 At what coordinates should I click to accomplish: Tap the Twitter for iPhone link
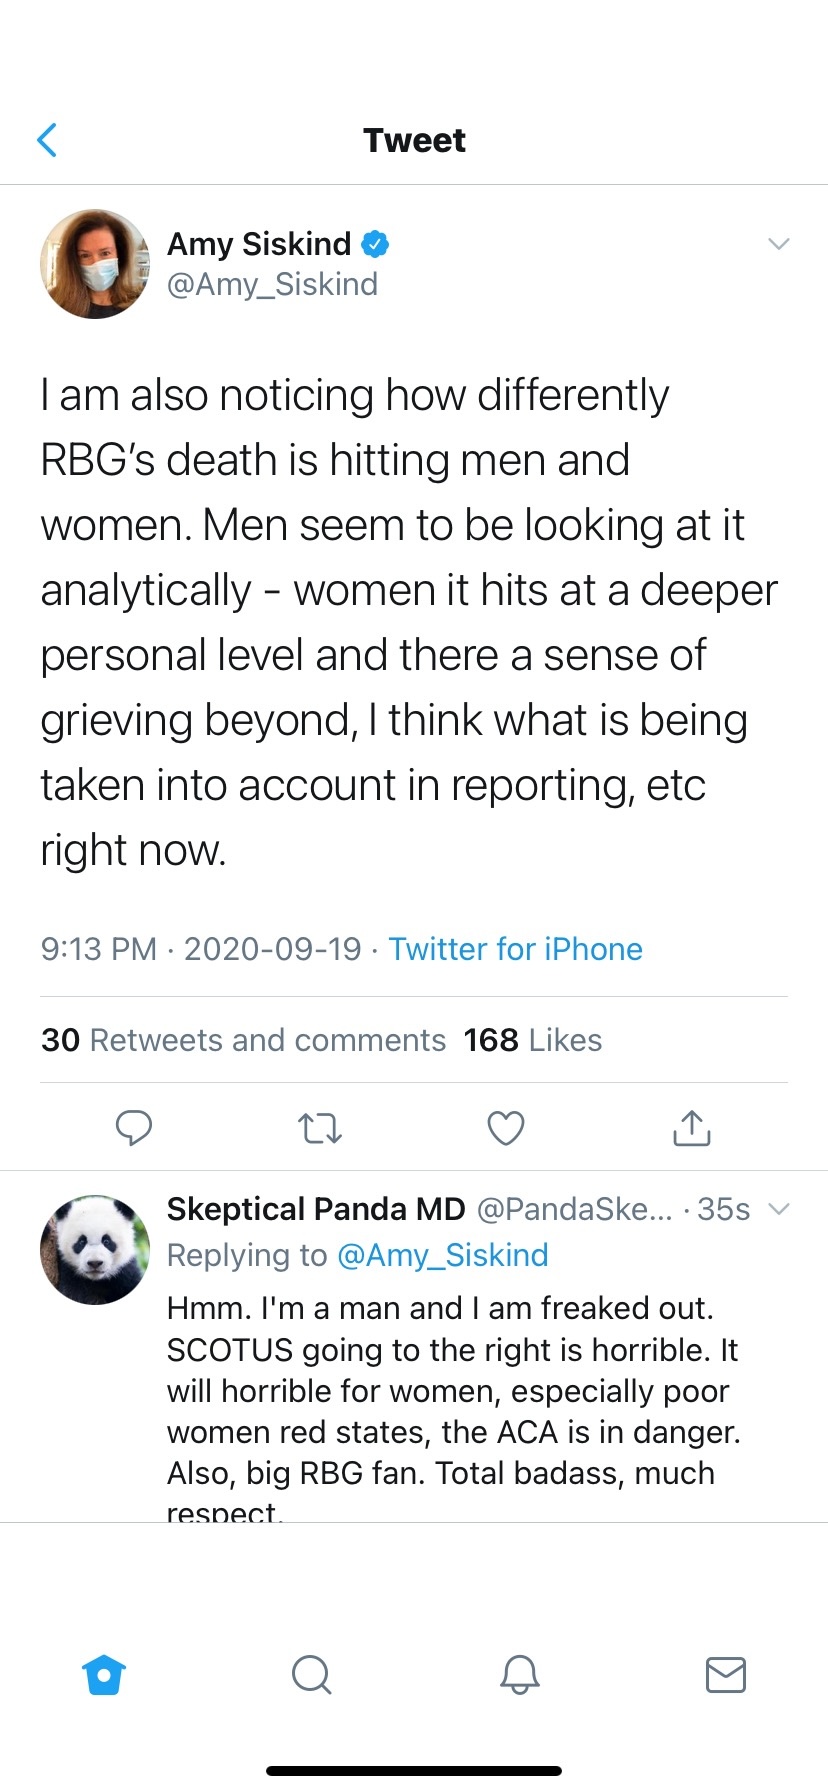[515, 949]
